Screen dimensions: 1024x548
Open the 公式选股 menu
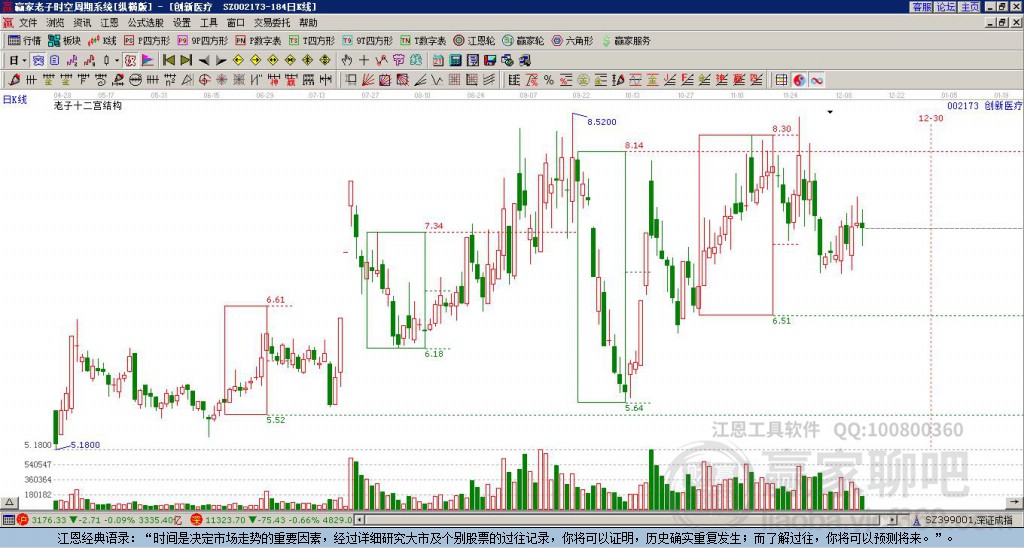tap(146, 23)
